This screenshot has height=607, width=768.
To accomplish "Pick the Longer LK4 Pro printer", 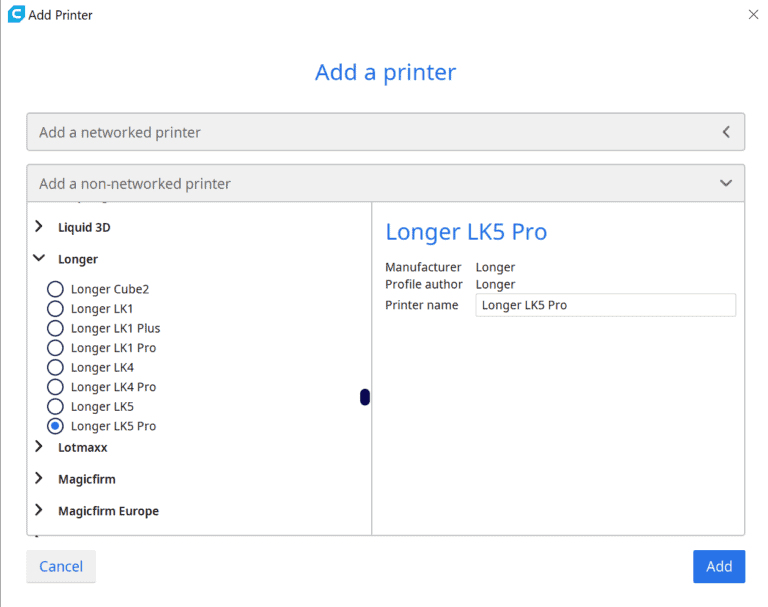I will click(x=55, y=387).
